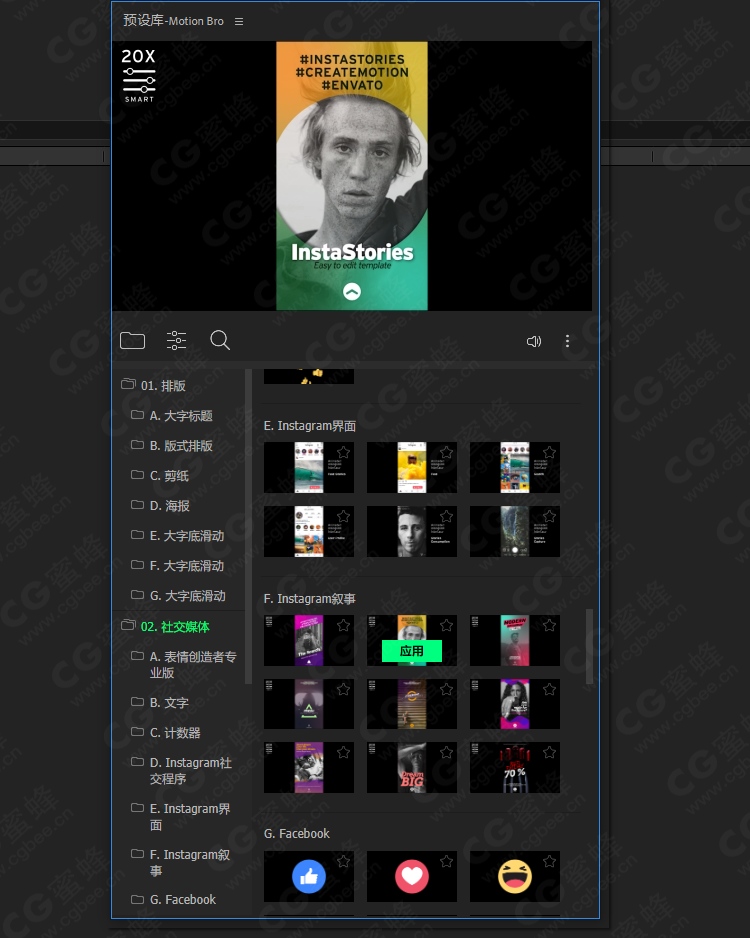Star the MODERN story preset
Image resolution: width=750 pixels, height=938 pixels.
[549, 625]
